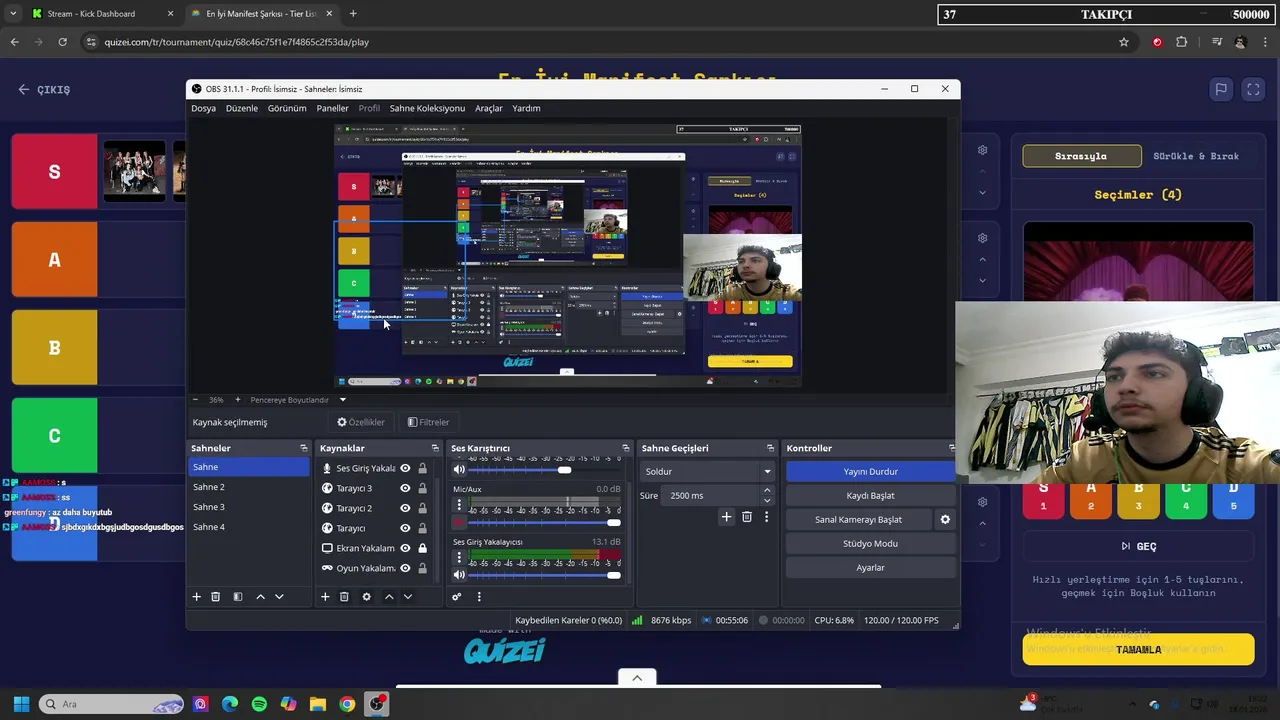Move source up with Kaynaklar up arrow
Image resolution: width=1280 pixels, height=720 pixels.
tap(389, 597)
